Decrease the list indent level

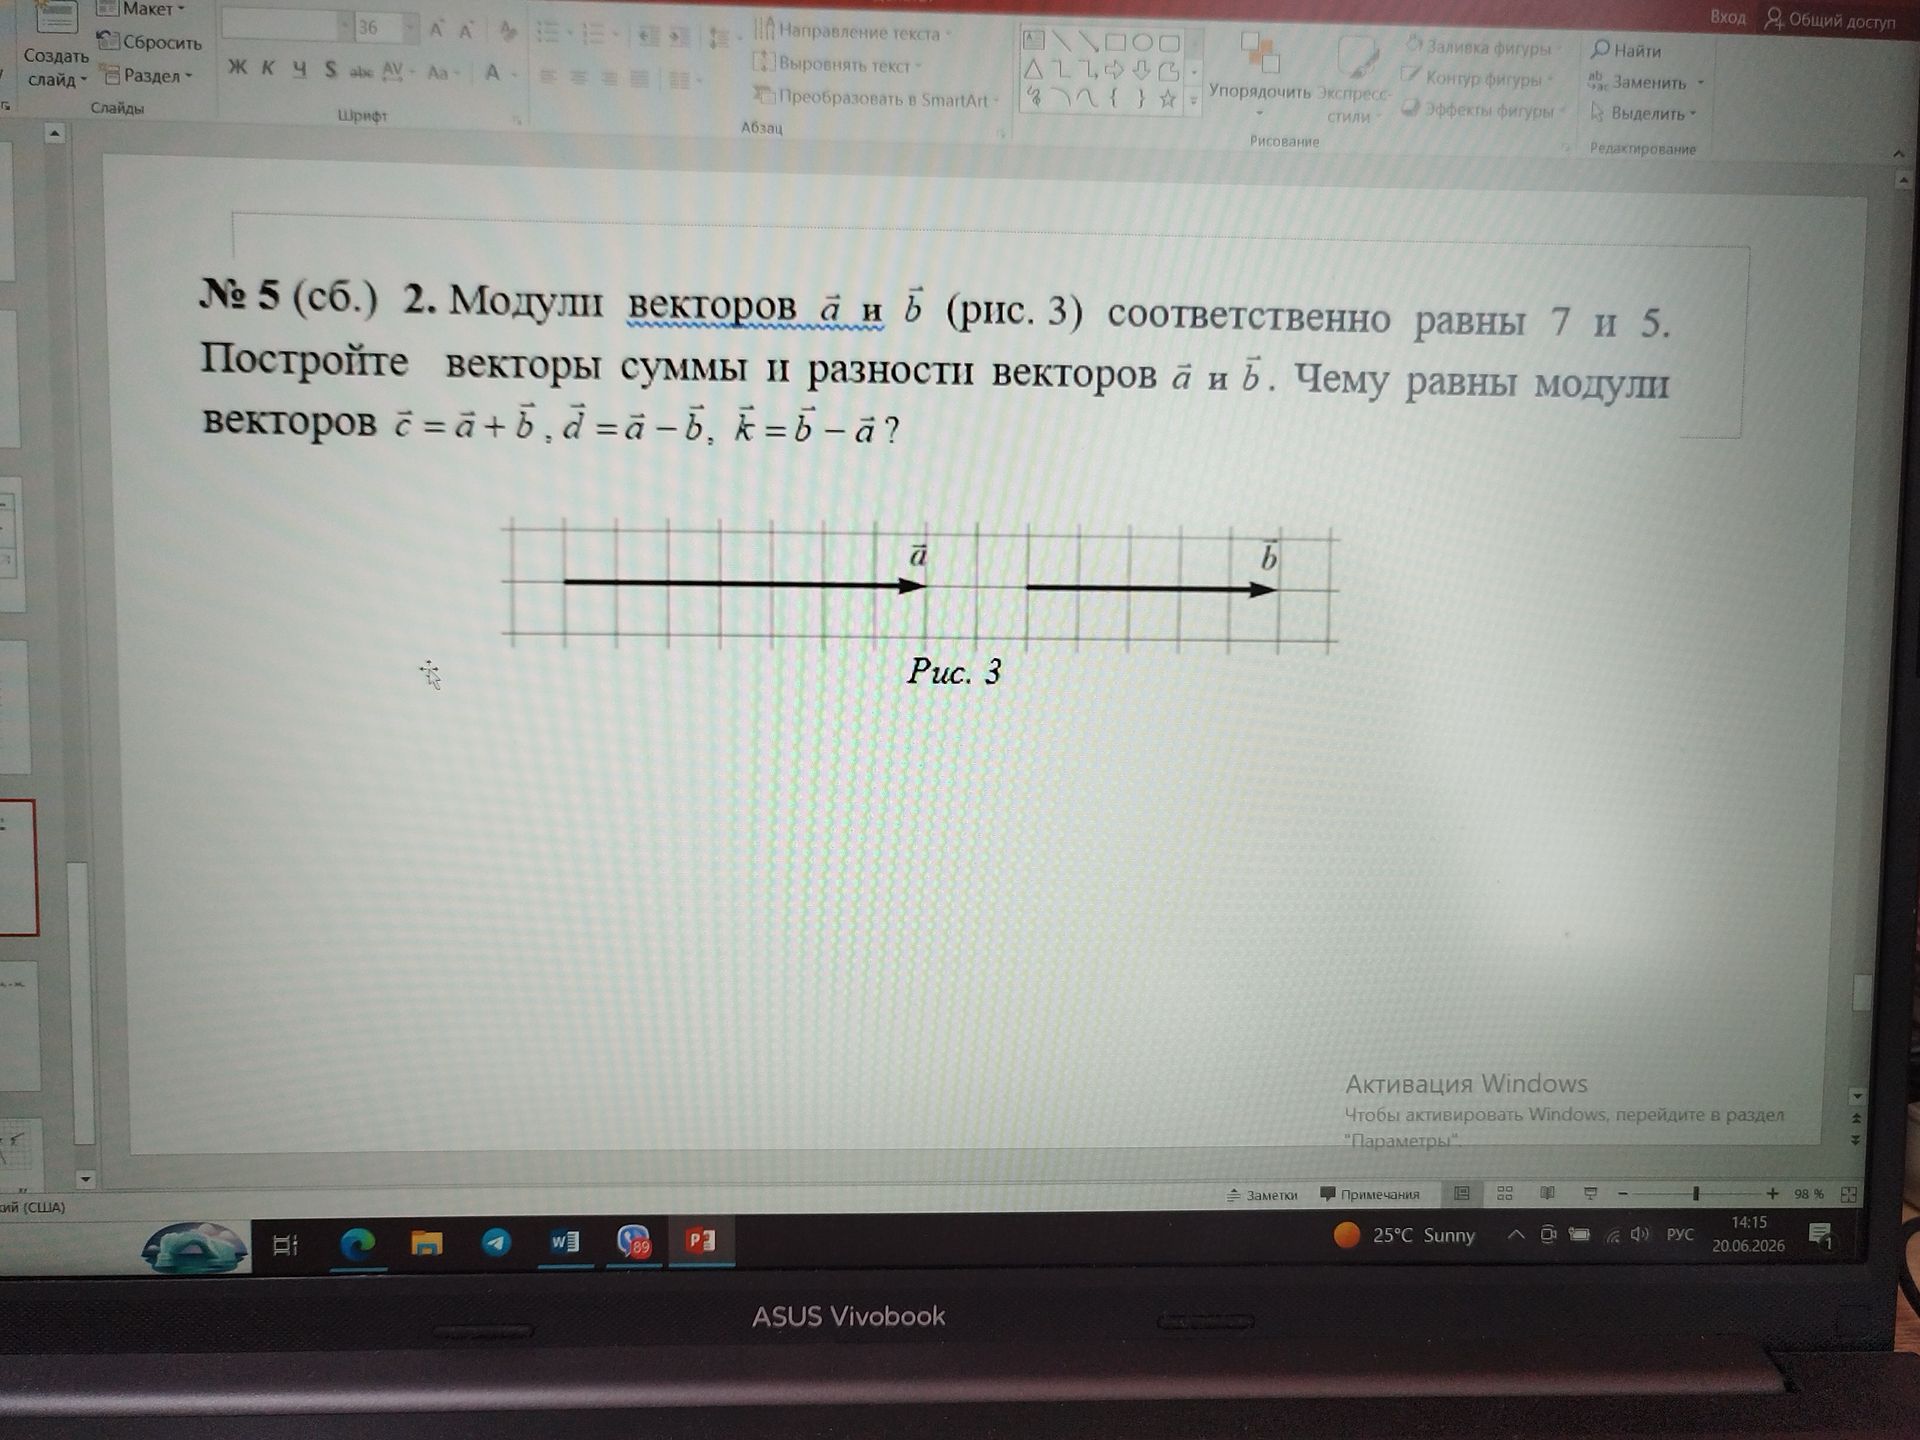(648, 37)
